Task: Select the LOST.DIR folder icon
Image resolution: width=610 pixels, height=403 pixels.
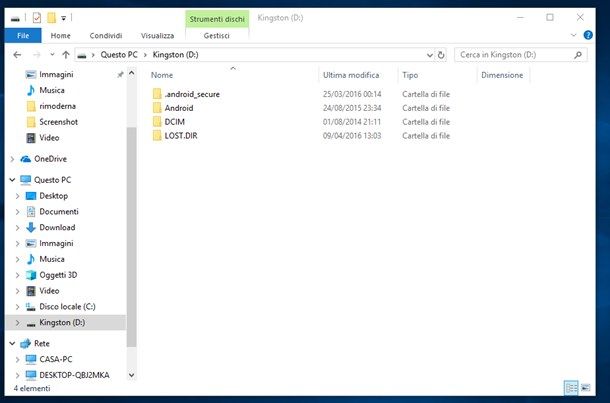Action: tap(157, 135)
